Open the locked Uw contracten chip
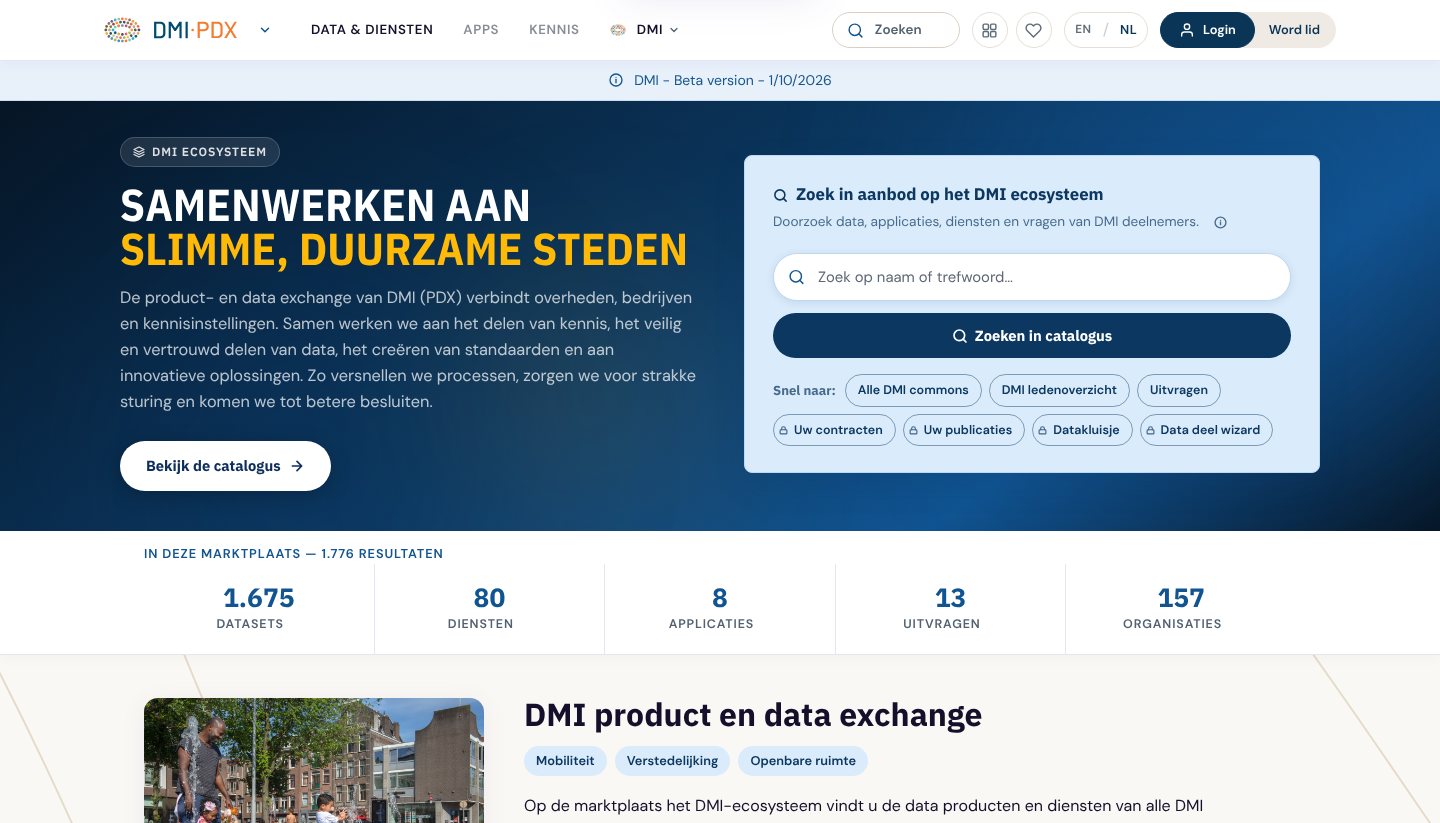Screen dimensions: 1440x823 (834, 430)
